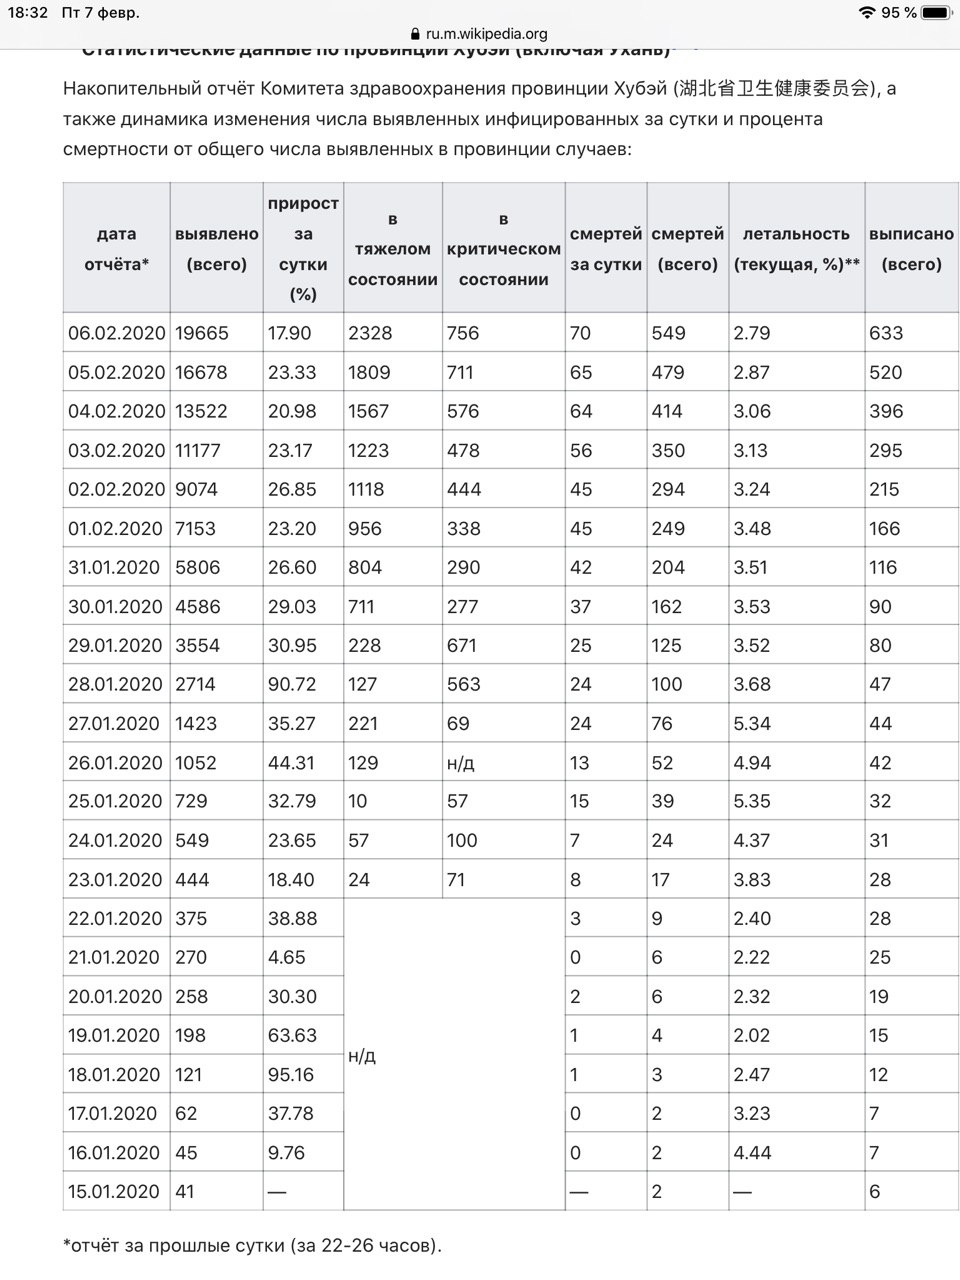The width and height of the screenshot is (960, 1280).
Task: Select the date cell 02.02.2020
Action: coord(116,489)
